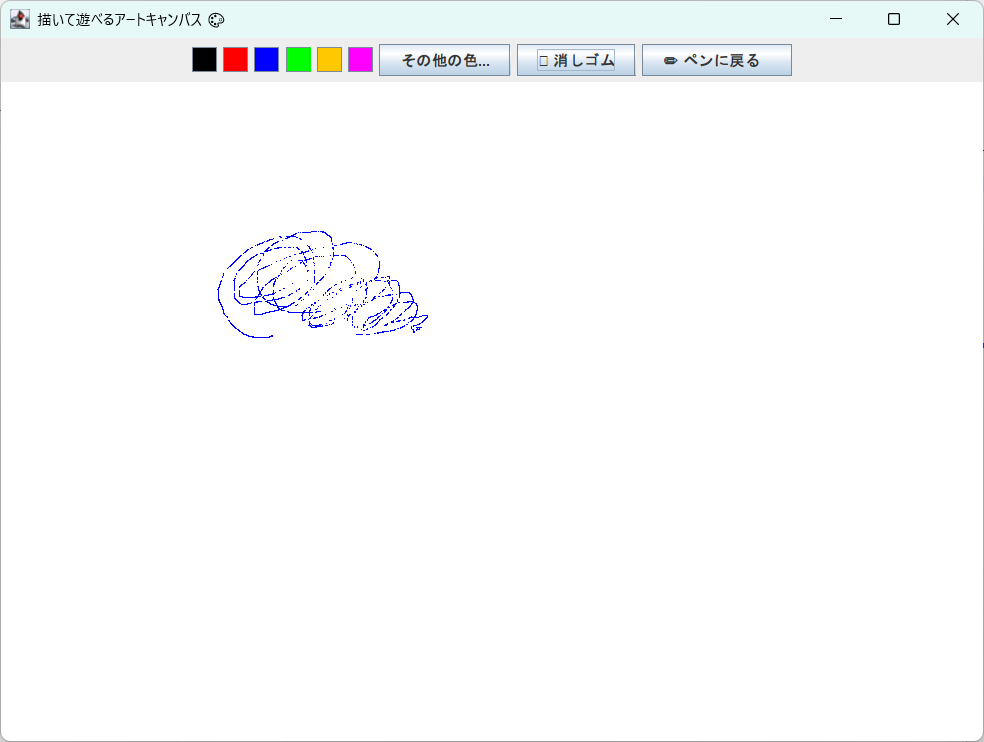Click the art canvas app icon in the title bar

point(19,18)
